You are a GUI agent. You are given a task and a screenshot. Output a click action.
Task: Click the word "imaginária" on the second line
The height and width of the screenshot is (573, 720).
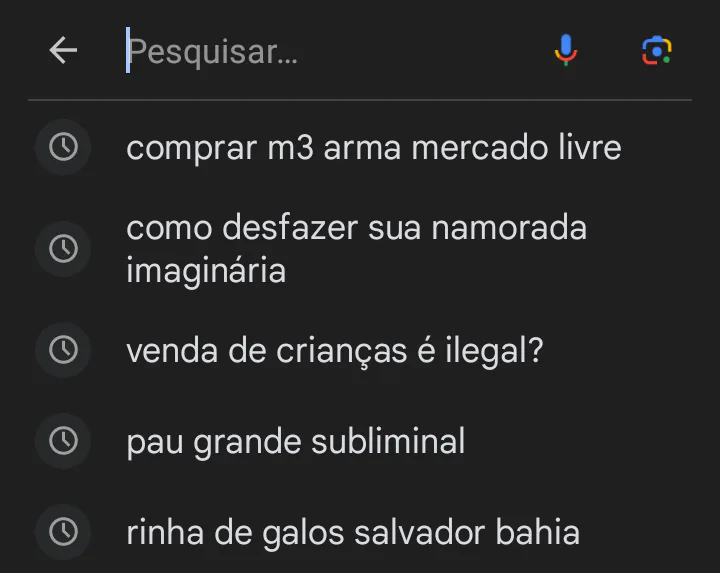click(206, 270)
